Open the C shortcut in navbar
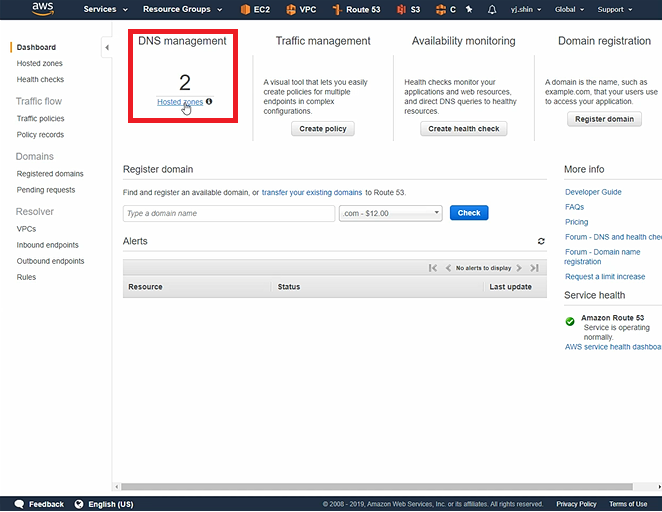 (x=446, y=9)
